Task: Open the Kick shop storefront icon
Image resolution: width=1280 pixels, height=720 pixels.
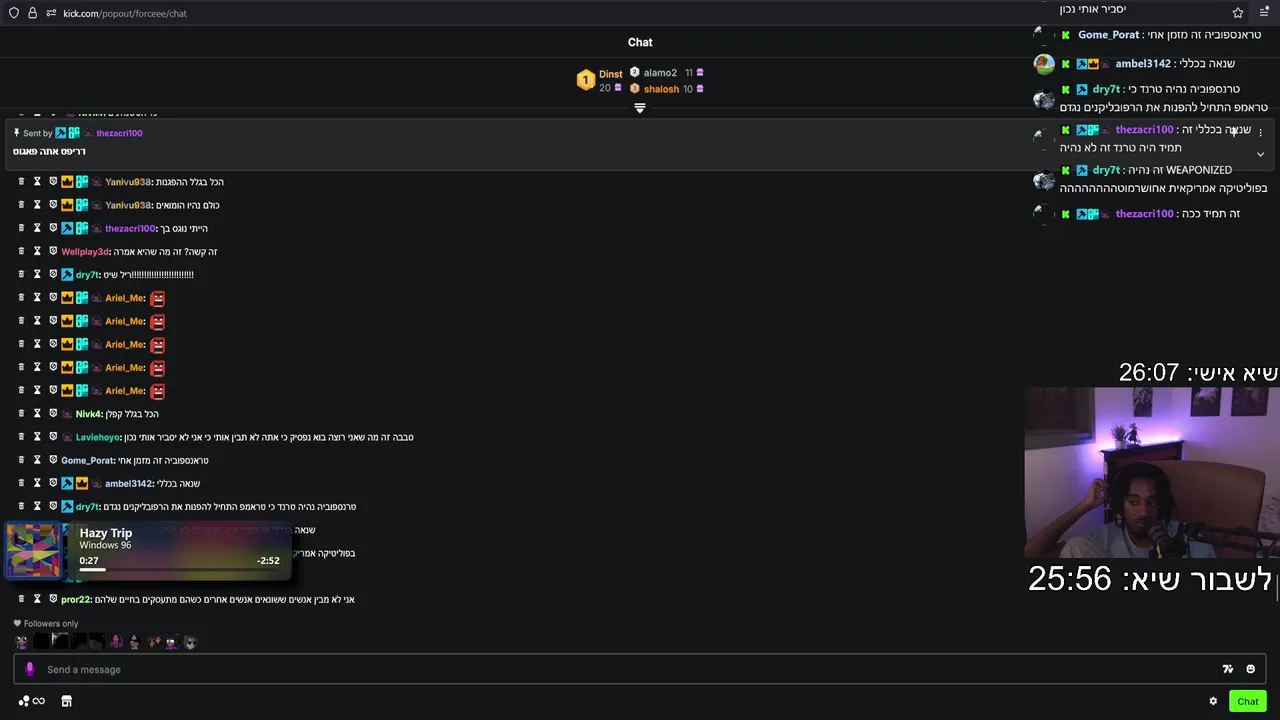Action: tap(66, 701)
